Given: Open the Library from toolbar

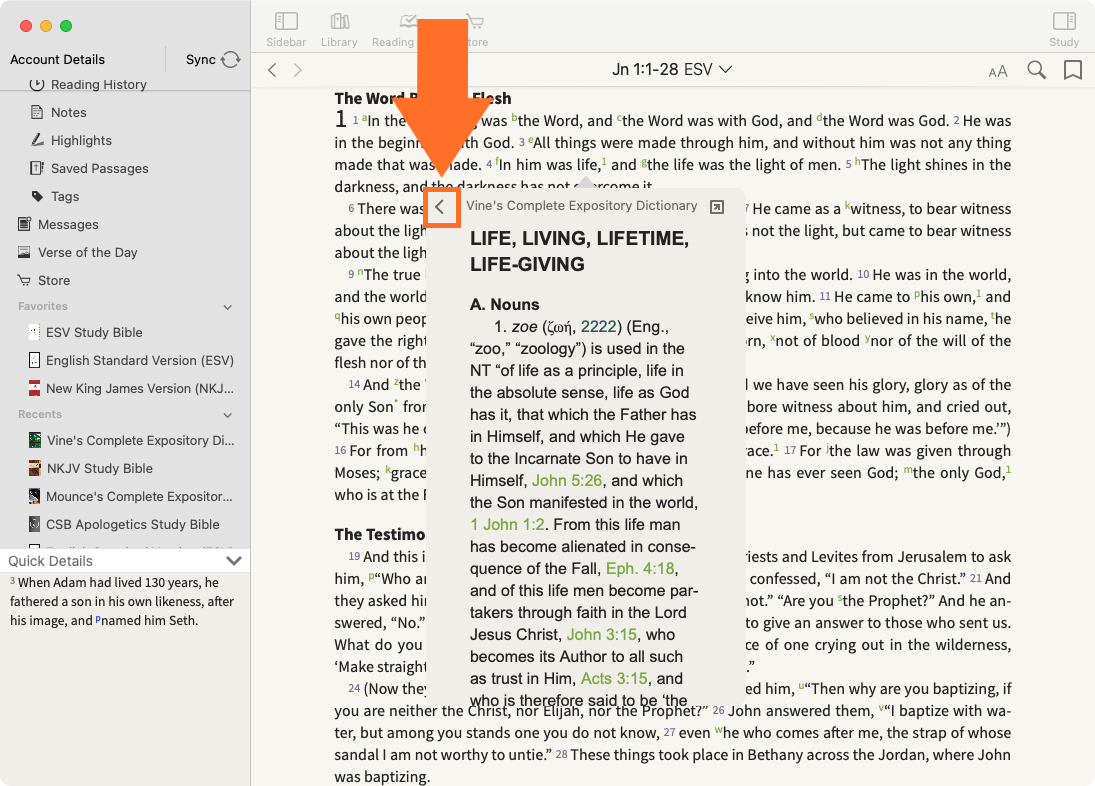Looking at the screenshot, I should (339, 31).
